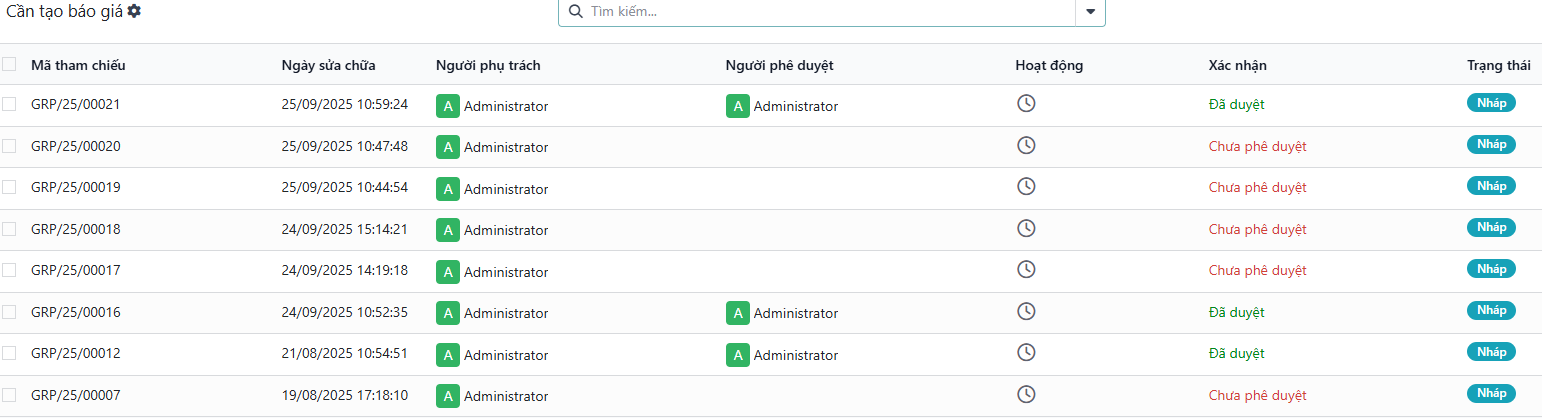Click the Xác nhận column header
This screenshot has height=418, width=1542.
1237,66
